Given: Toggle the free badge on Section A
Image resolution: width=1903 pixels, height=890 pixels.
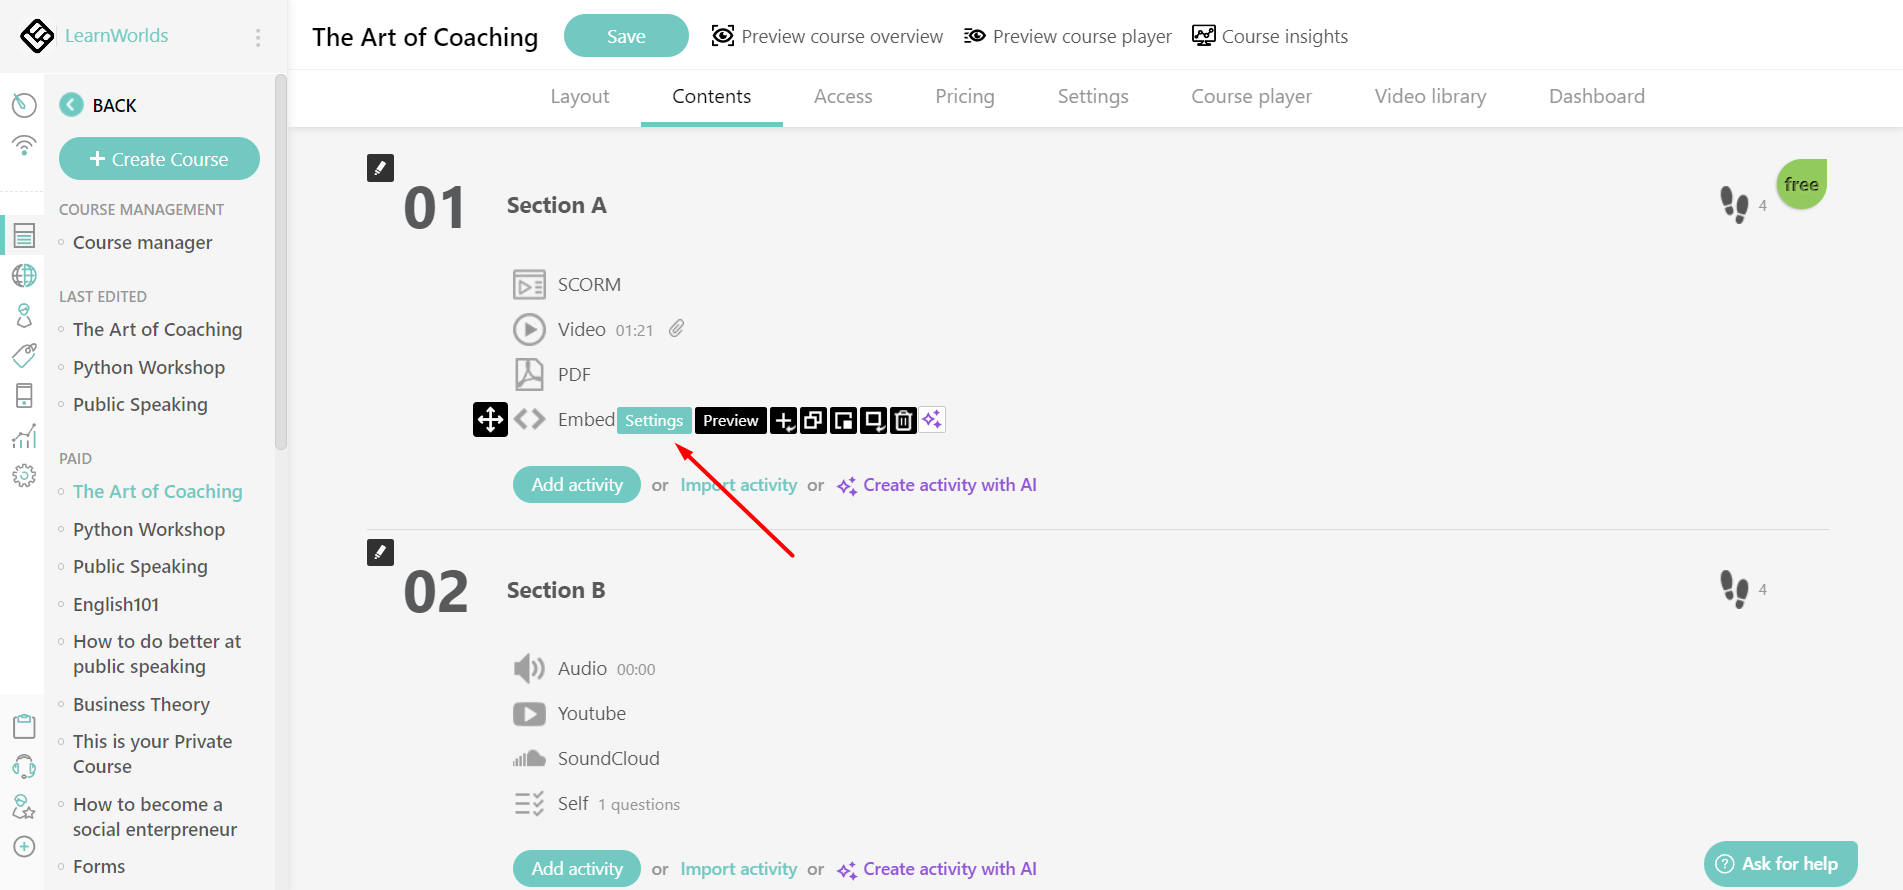Looking at the screenshot, I should (1800, 184).
